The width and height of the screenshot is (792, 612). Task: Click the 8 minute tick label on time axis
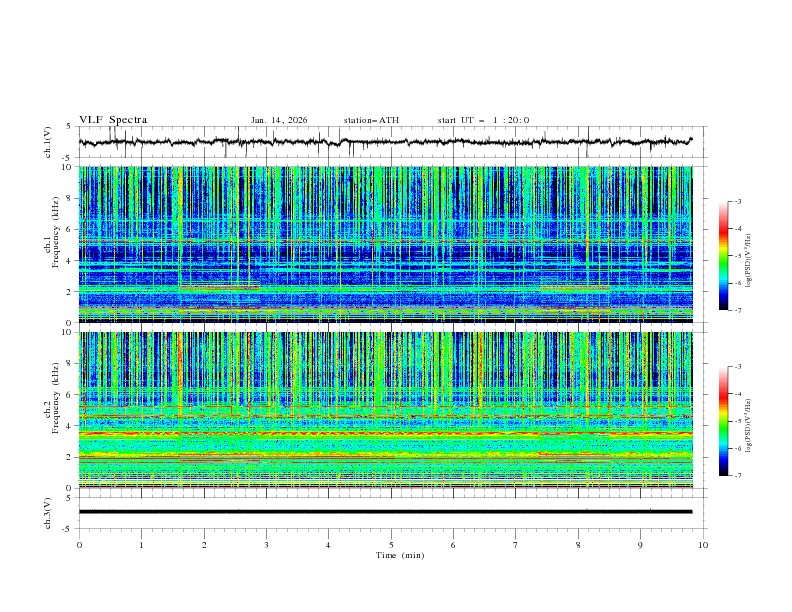tap(578, 544)
